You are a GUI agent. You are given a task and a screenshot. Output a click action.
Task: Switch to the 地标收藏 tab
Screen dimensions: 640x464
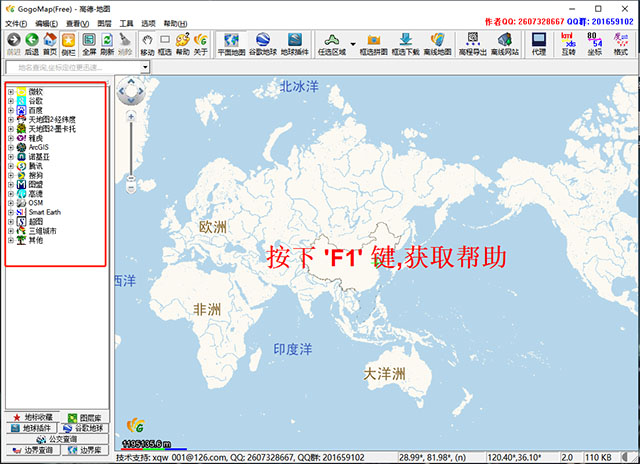click(33, 417)
